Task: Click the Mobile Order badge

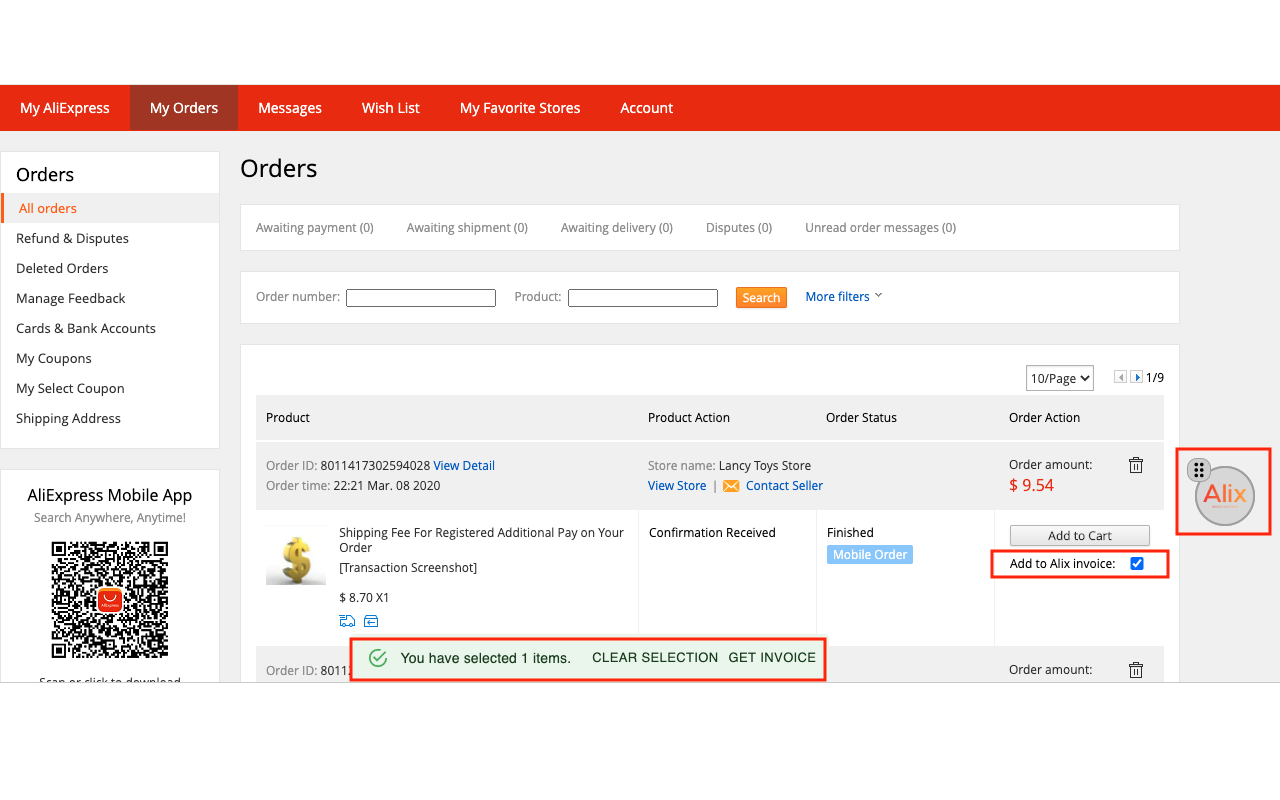Action: [x=870, y=555]
